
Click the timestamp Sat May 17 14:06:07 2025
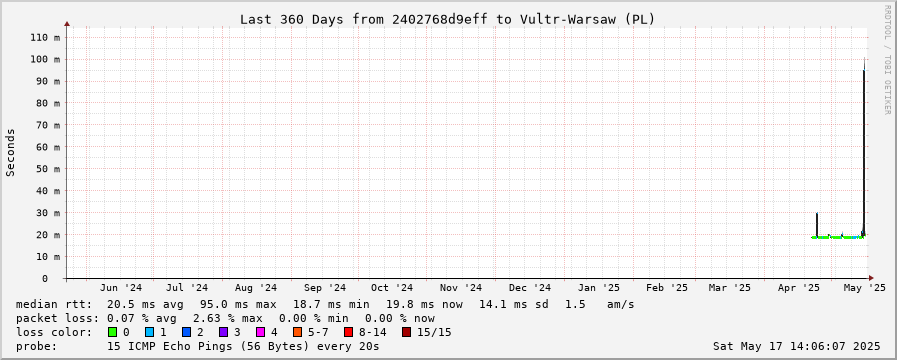pyautogui.click(x=796, y=346)
